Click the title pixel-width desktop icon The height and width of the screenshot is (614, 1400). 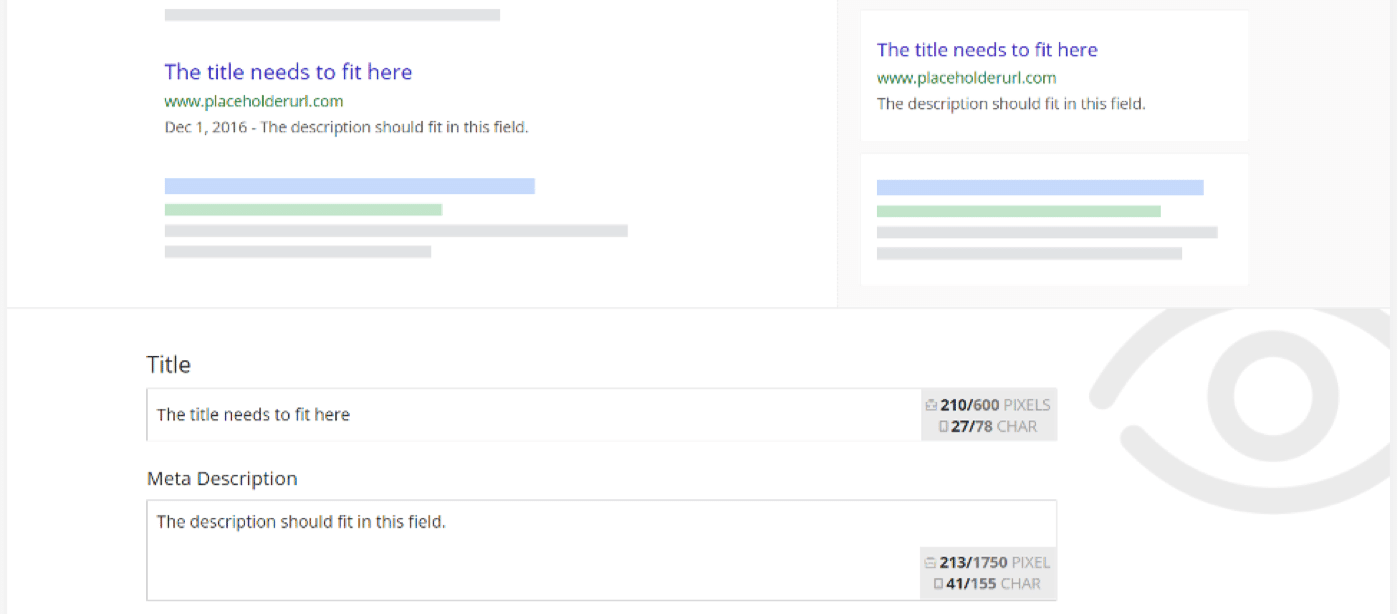coord(931,405)
